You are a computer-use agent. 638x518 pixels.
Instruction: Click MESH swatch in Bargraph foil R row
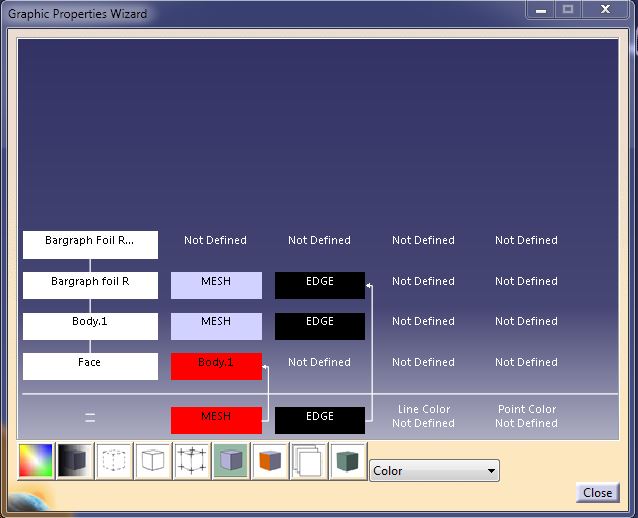[216, 285]
